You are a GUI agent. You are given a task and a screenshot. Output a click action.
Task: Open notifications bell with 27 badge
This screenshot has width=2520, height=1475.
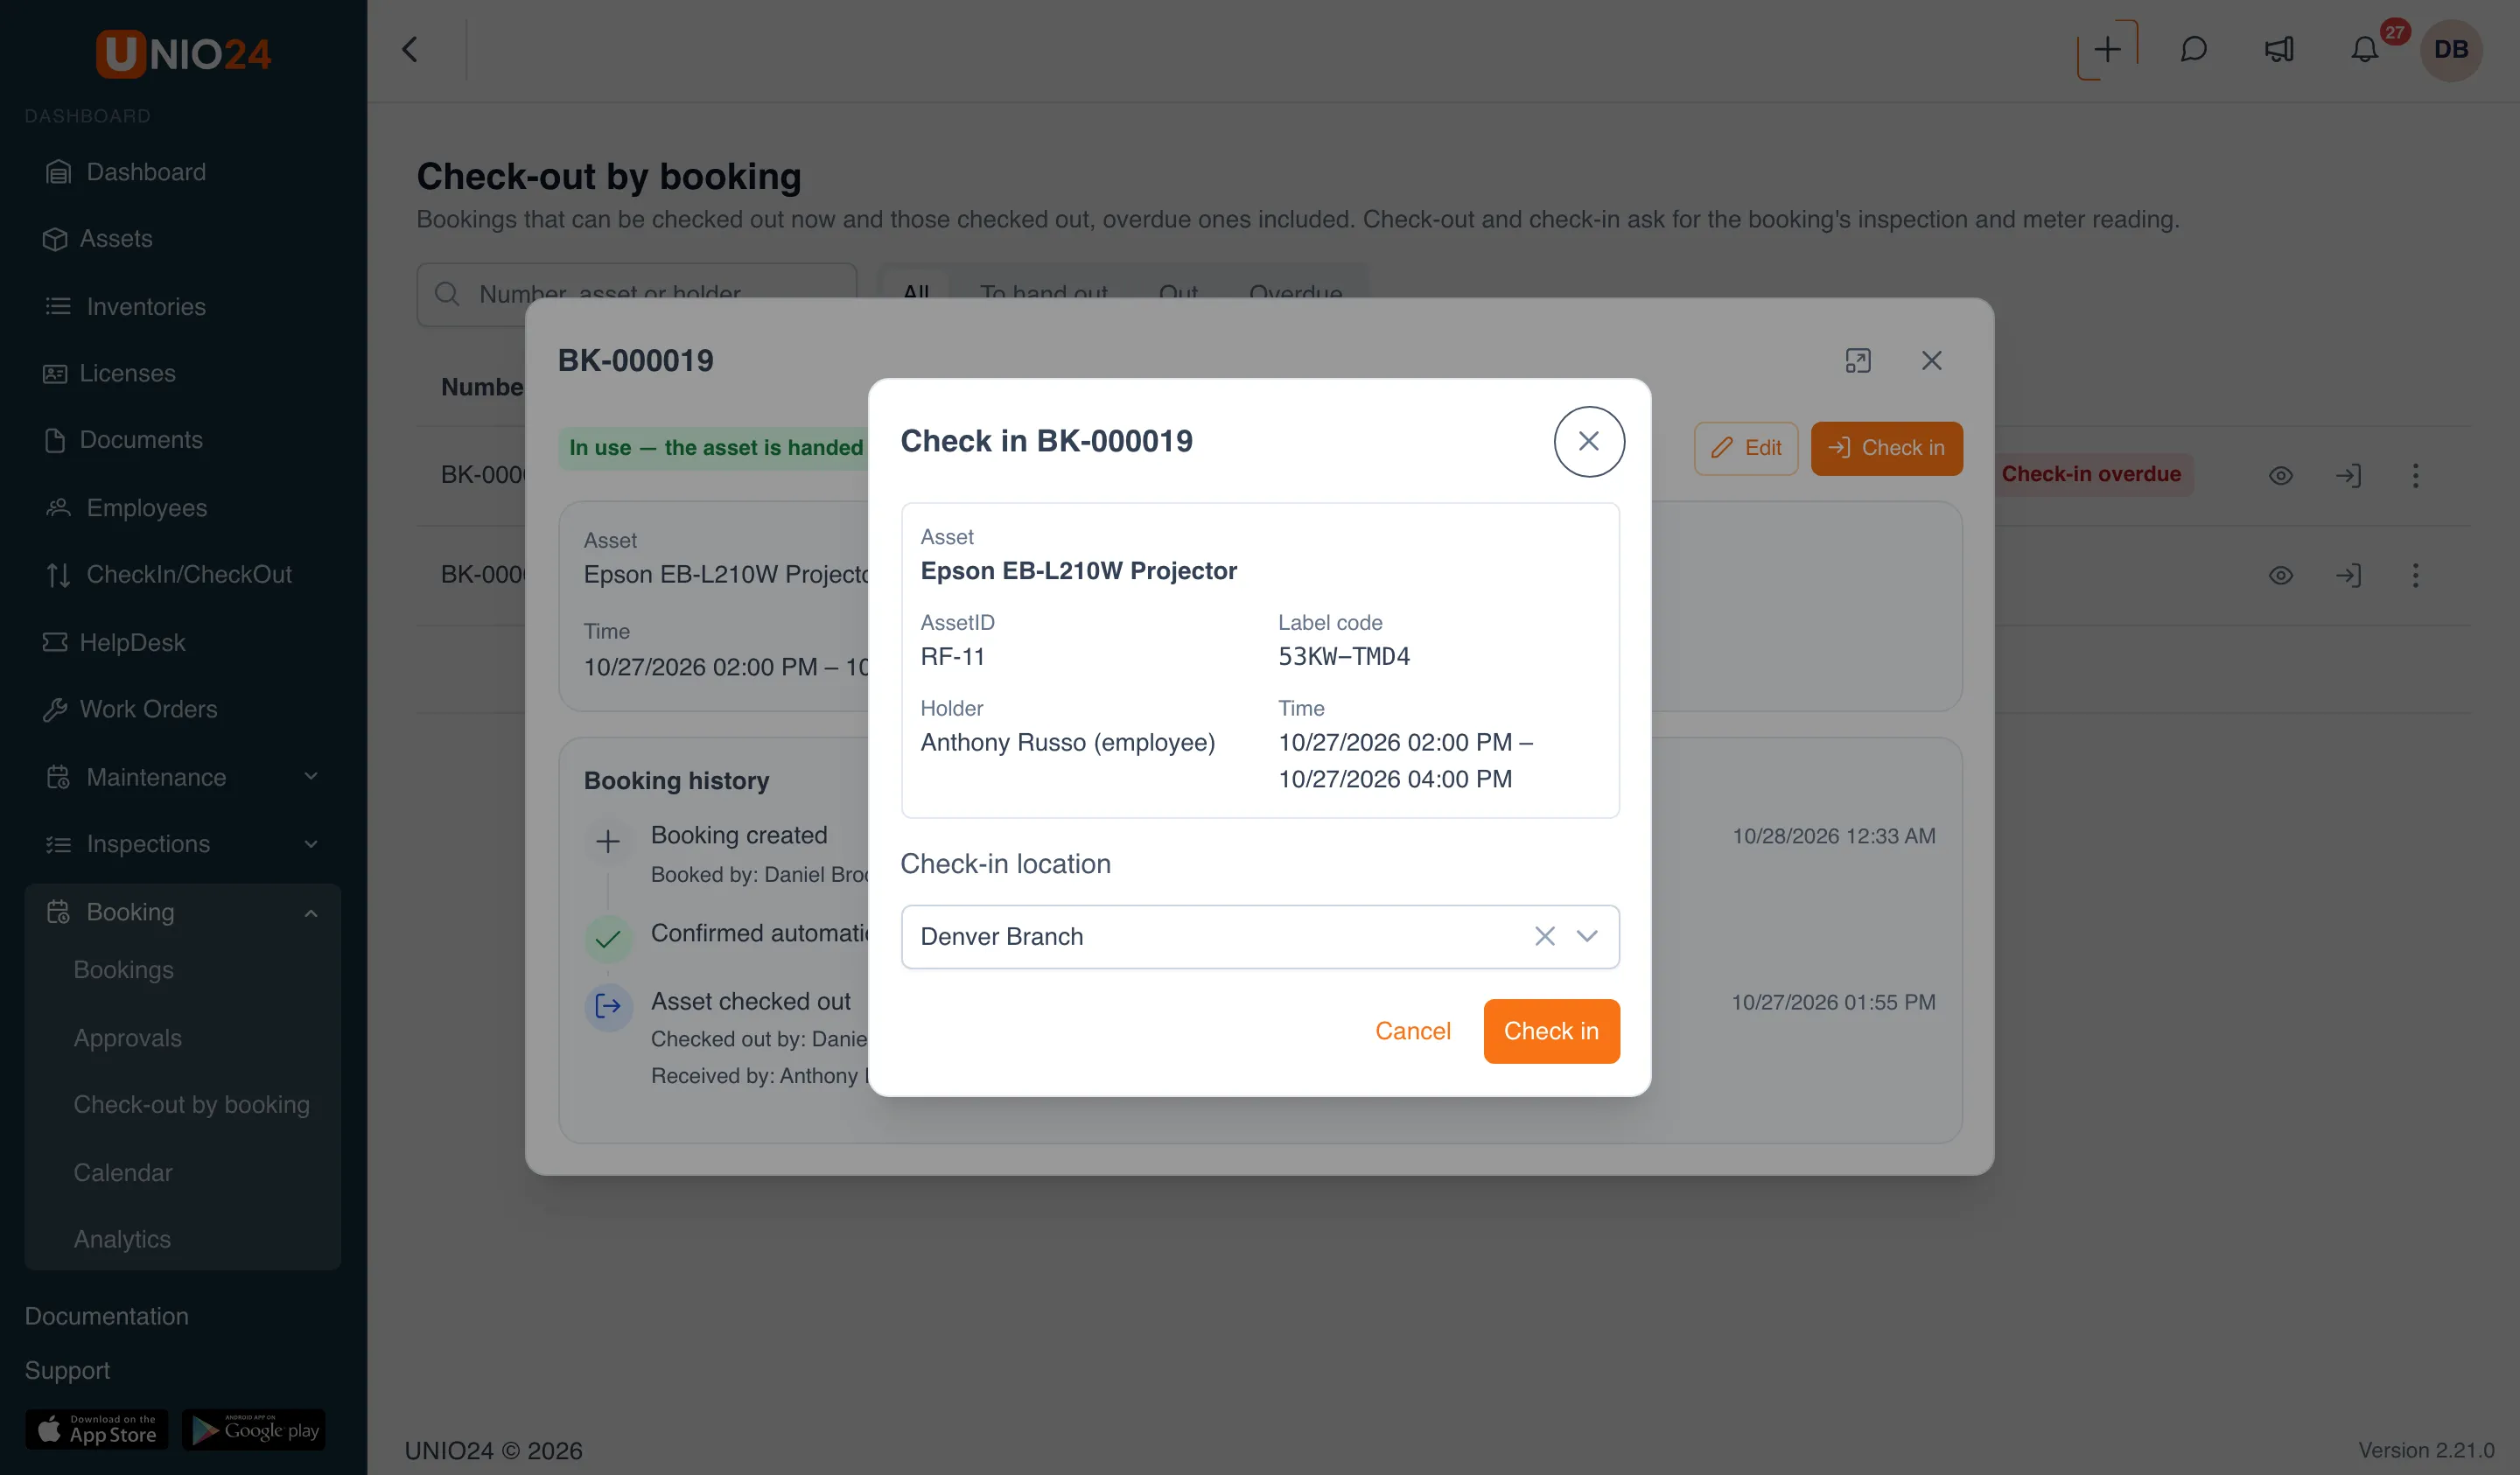2365,49
